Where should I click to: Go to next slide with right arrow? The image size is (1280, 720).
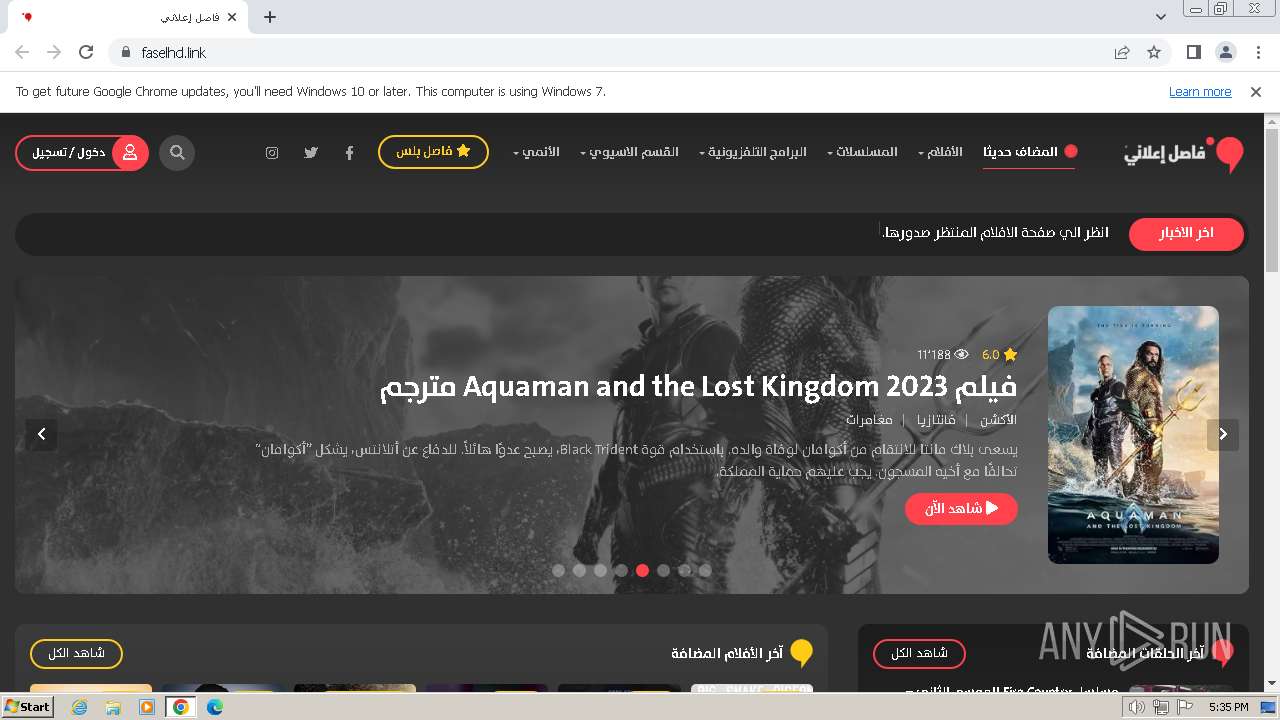[x=1223, y=434]
